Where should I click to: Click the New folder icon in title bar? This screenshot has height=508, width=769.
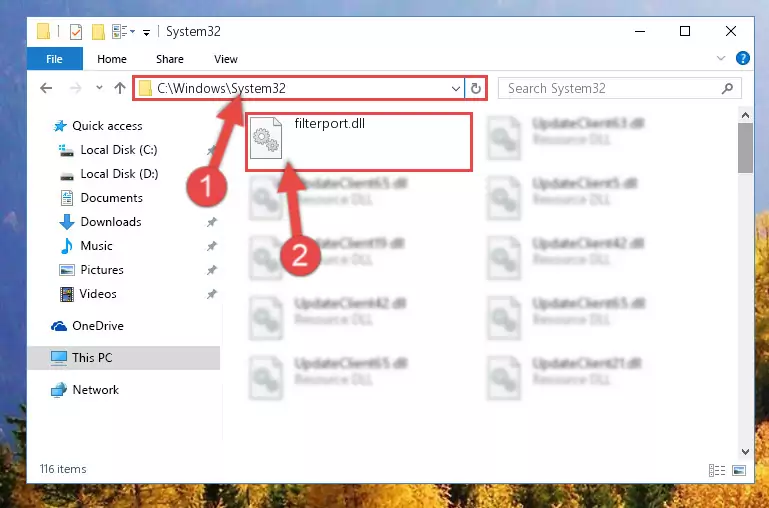tap(98, 32)
